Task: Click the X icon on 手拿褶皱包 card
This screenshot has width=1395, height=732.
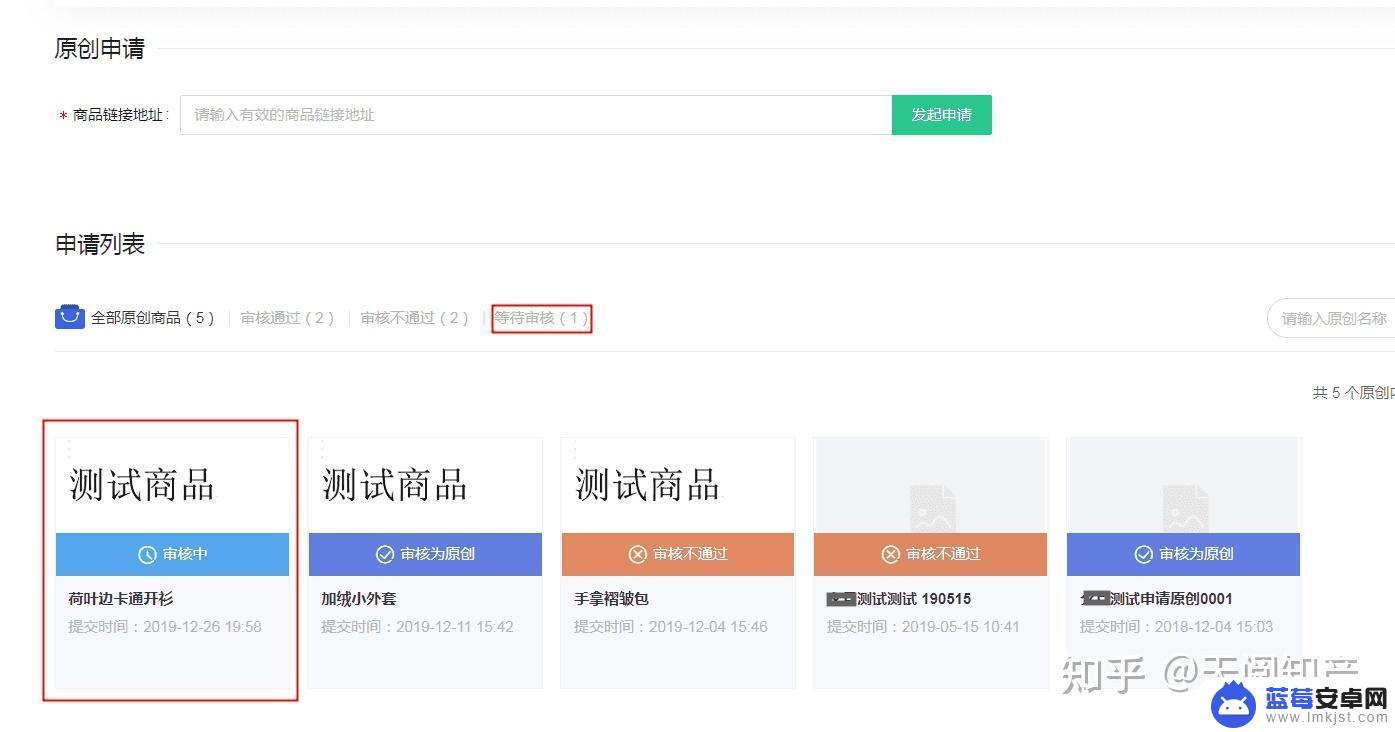Action: tap(638, 554)
